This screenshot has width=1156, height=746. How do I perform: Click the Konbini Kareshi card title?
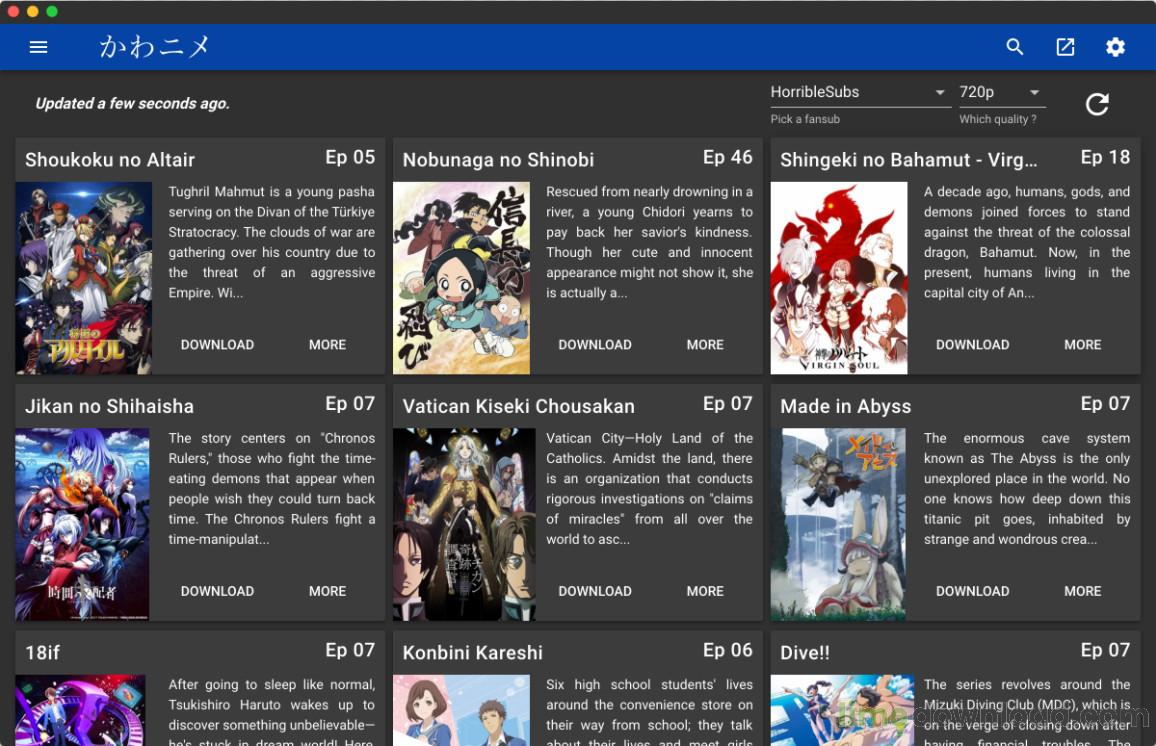tap(473, 652)
